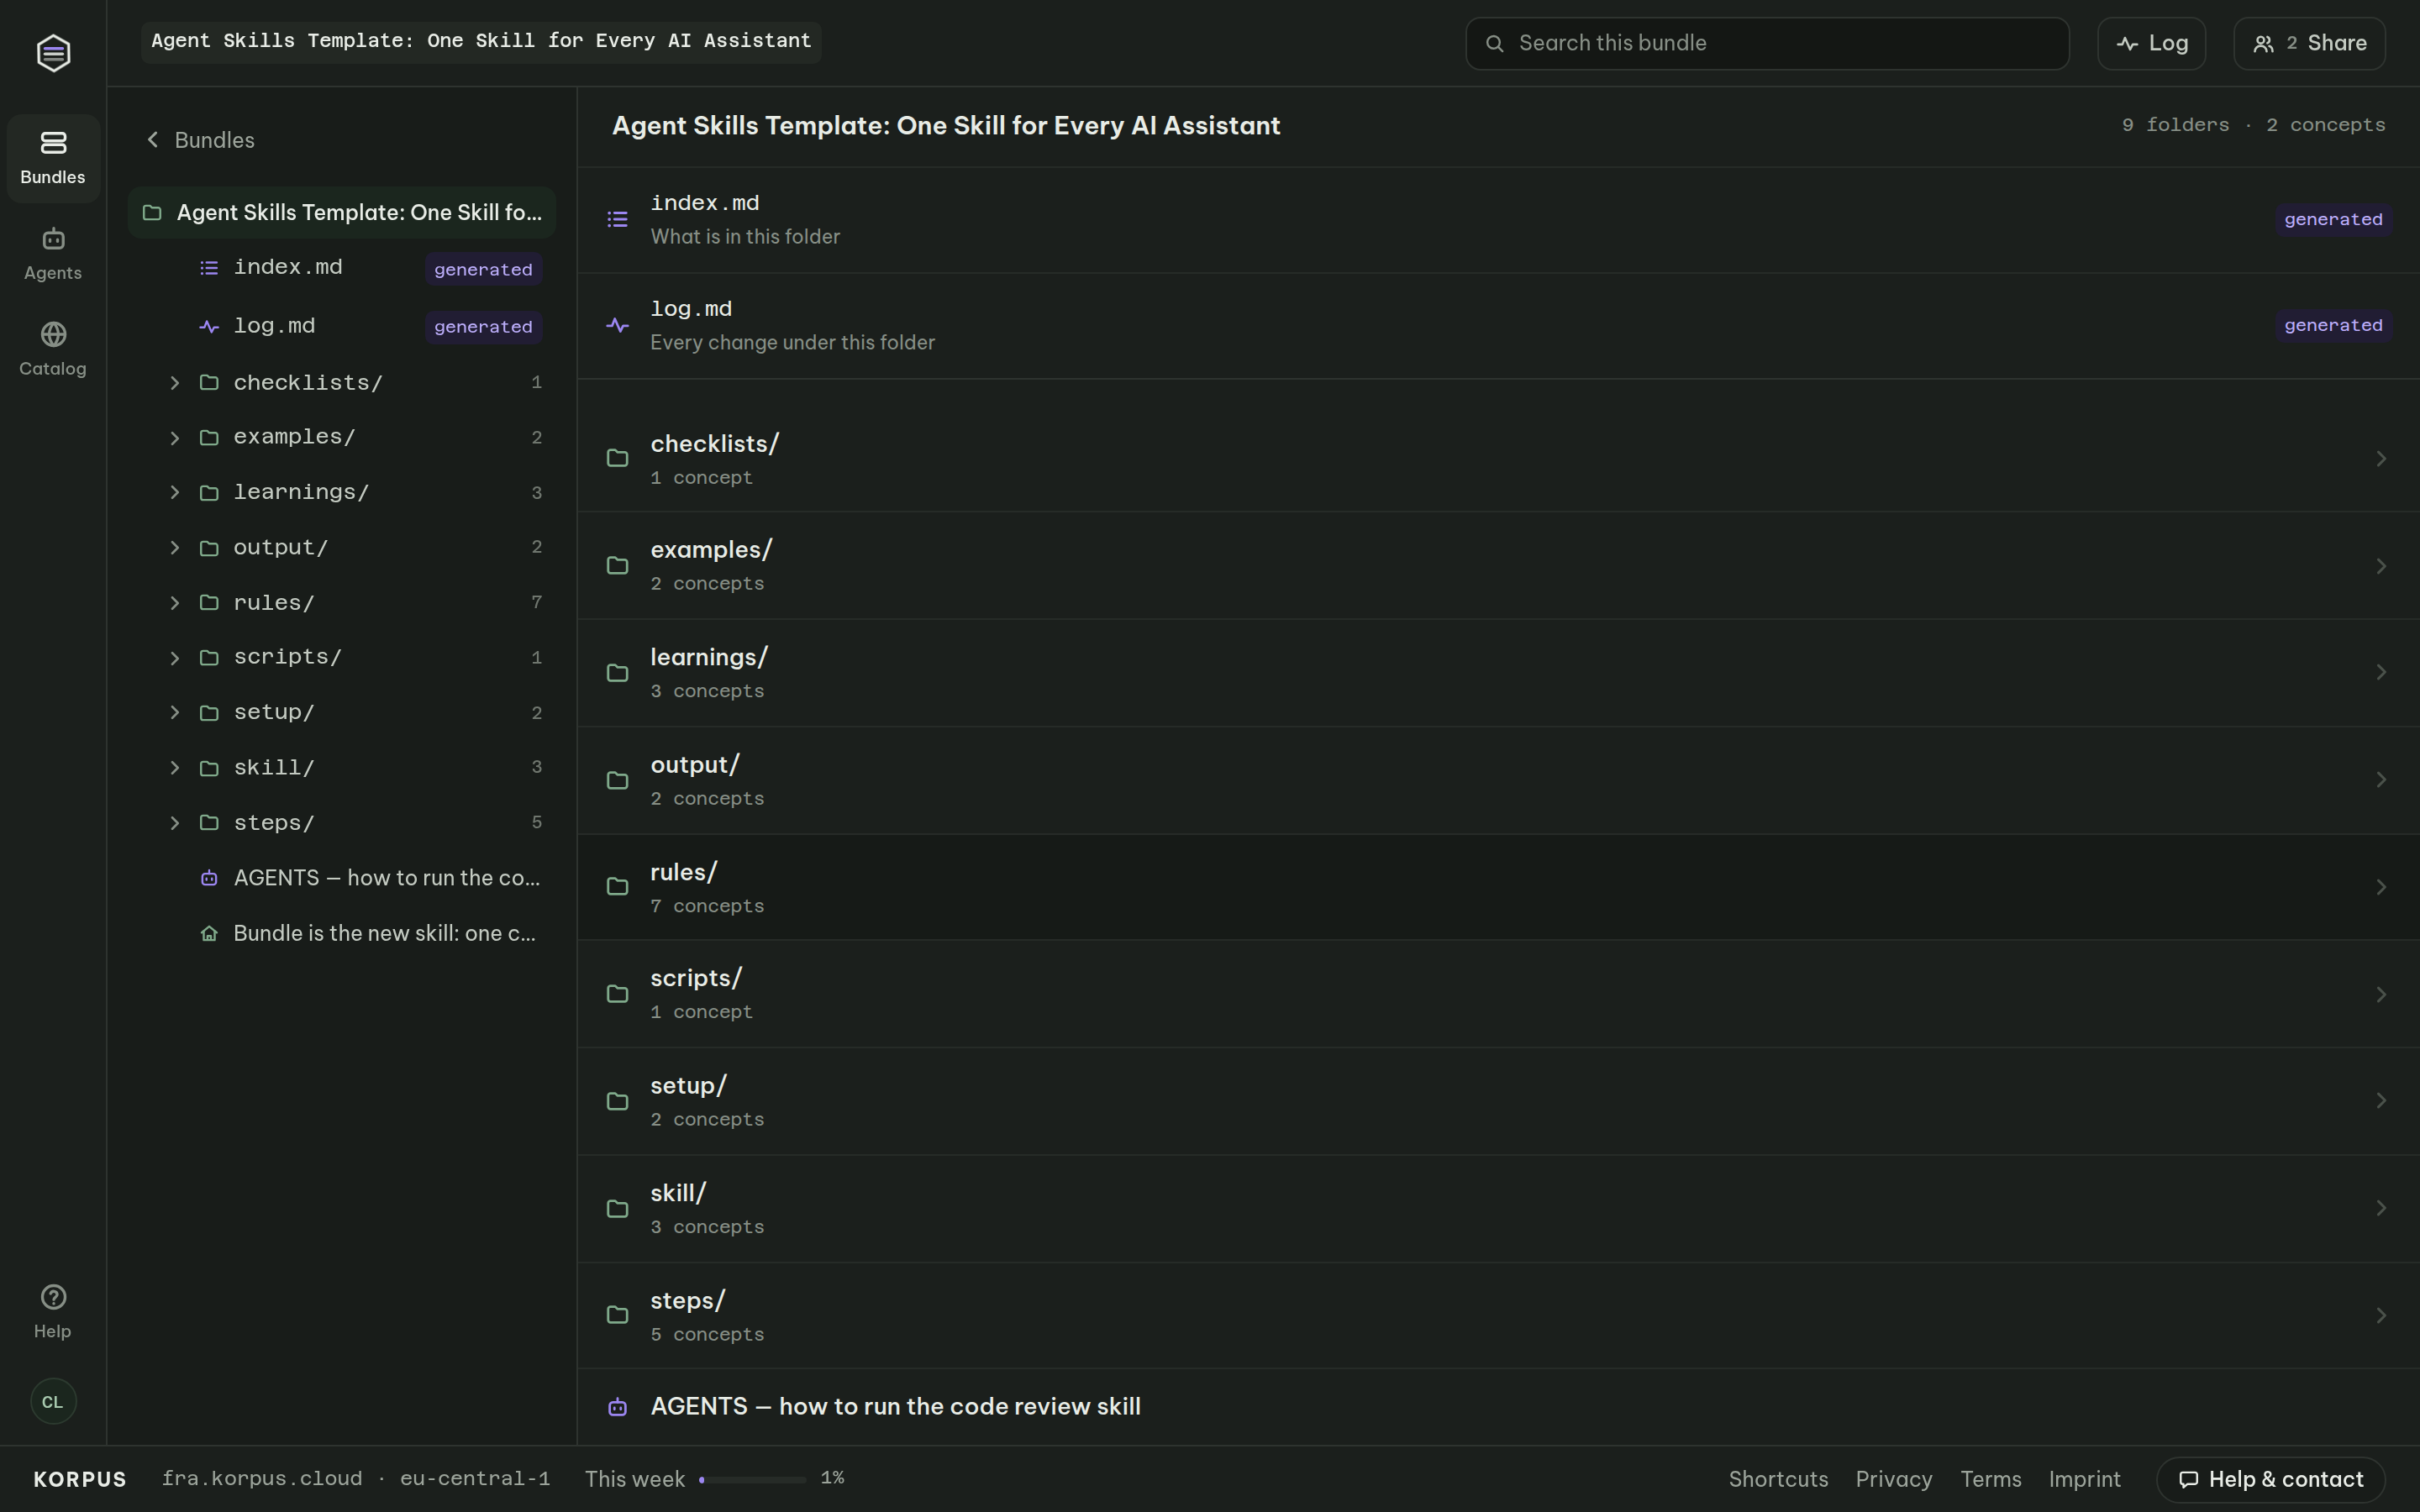Open the Agents sidebar section

click(x=53, y=254)
